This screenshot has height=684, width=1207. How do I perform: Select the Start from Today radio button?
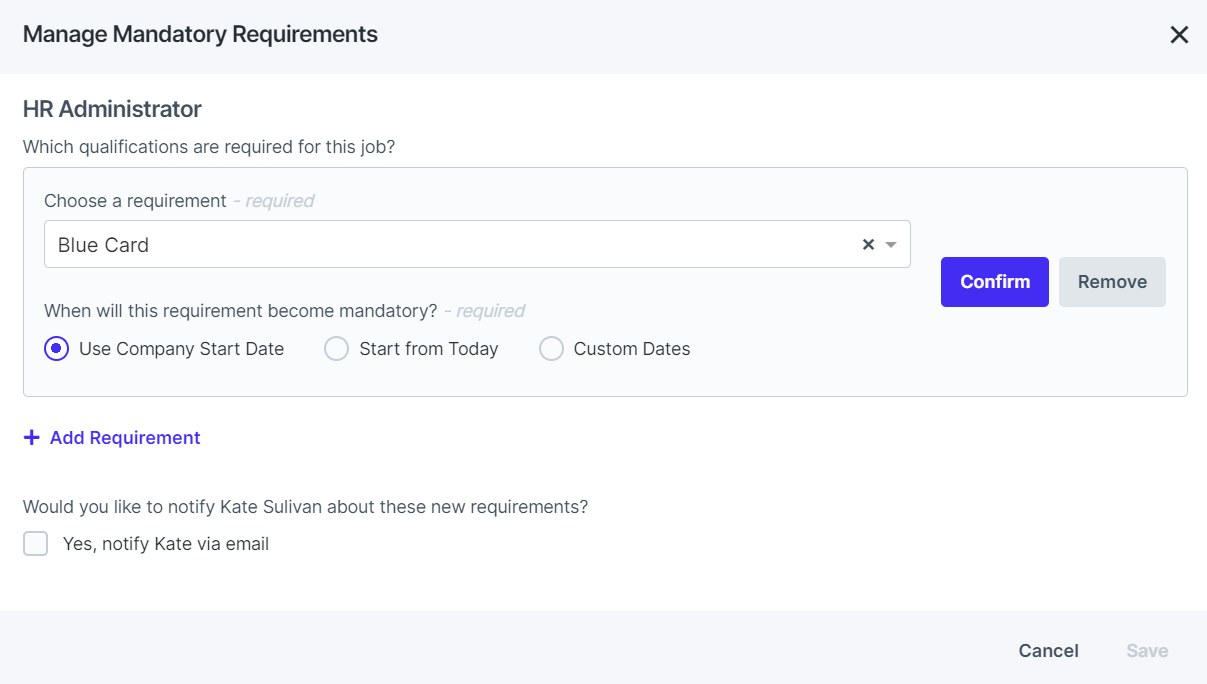[336, 348]
